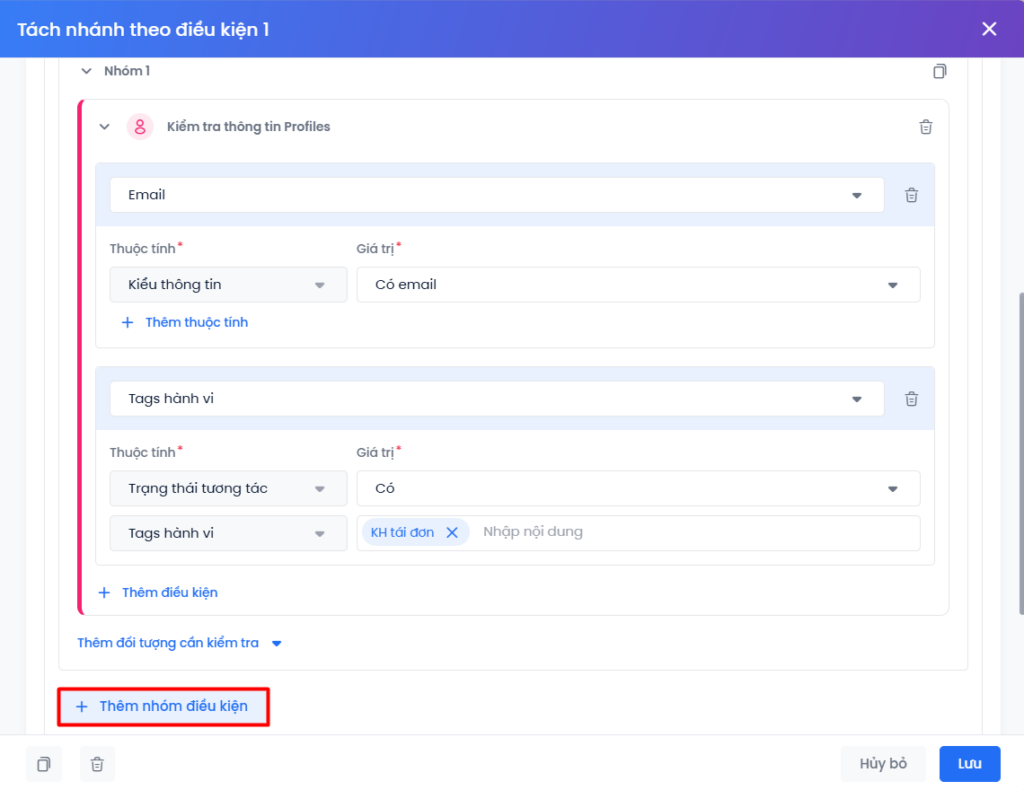This screenshot has width=1024, height=790.
Task: Click the Kiểm tra thông tin Profiles heading
Action: [248, 127]
